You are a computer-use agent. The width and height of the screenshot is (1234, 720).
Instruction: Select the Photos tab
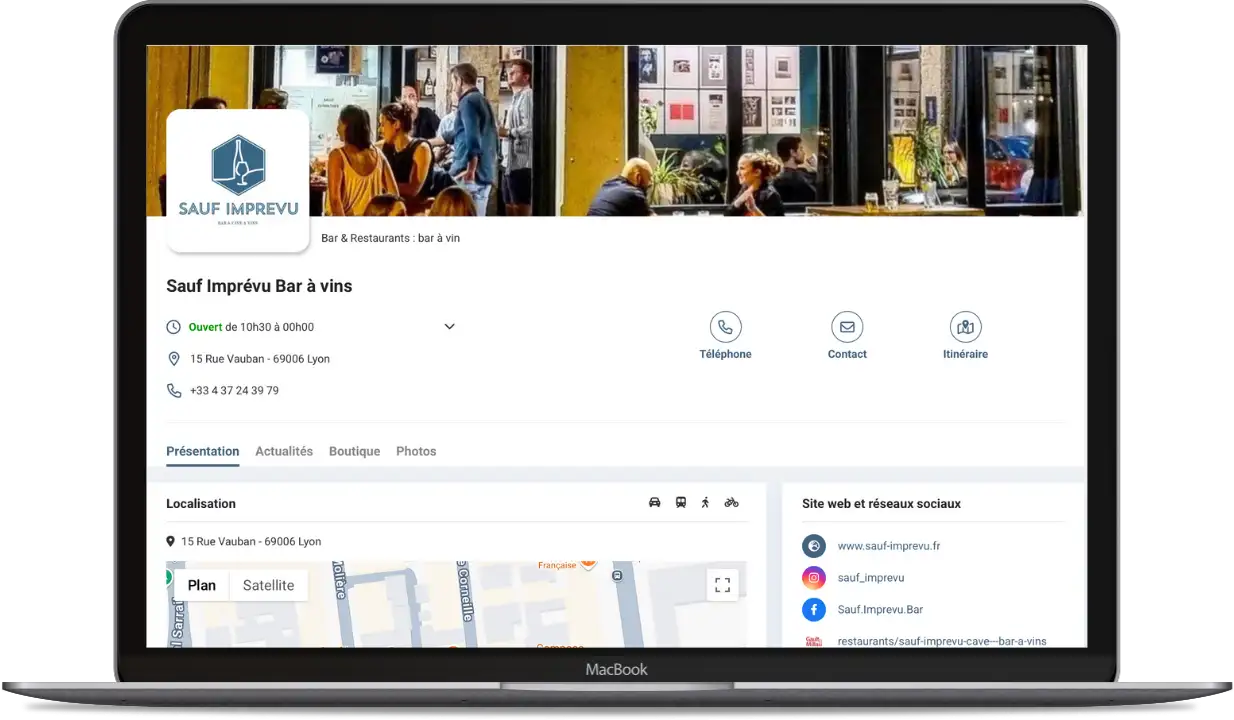(416, 451)
